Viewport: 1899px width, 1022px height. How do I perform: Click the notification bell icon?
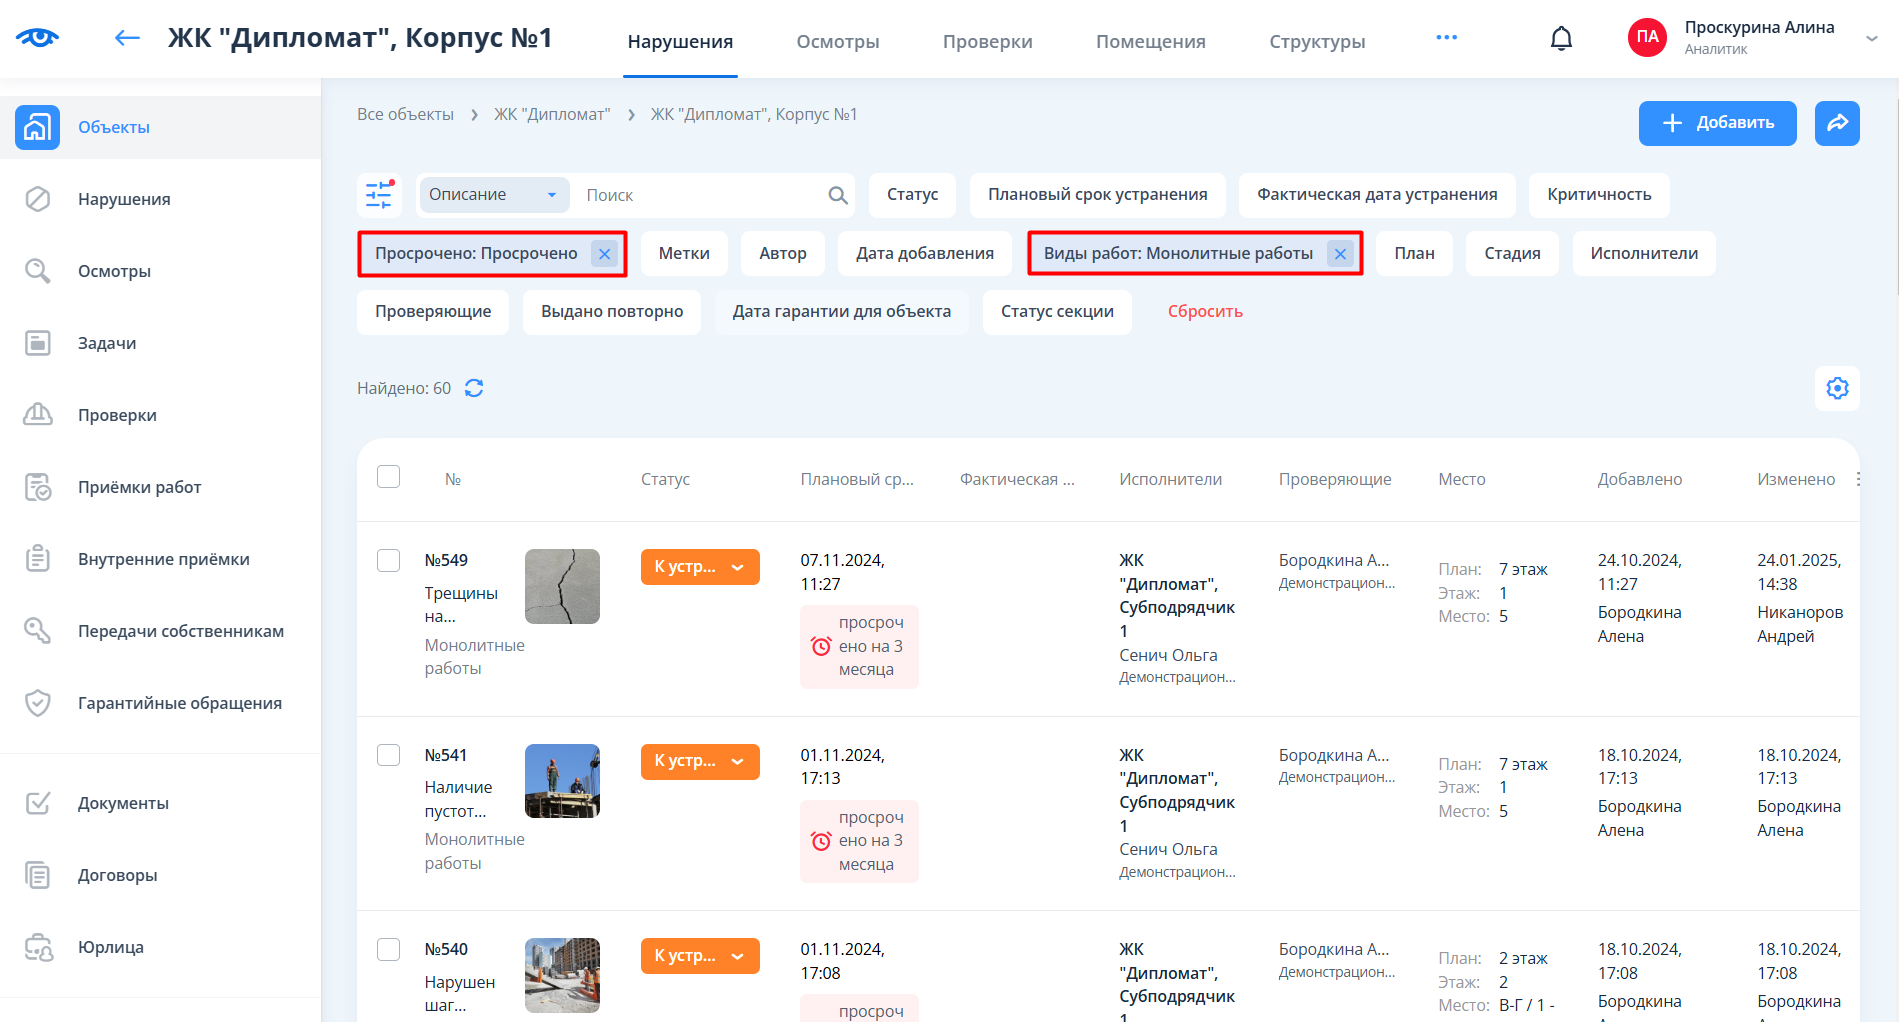pyautogui.click(x=1561, y=39)
